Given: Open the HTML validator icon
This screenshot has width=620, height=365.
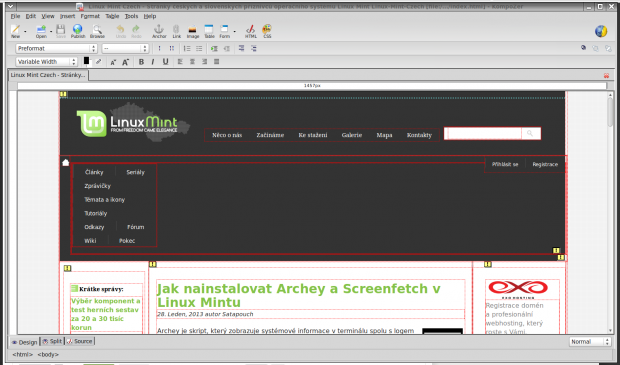Looking at the screenshot, I should [251, 31].
